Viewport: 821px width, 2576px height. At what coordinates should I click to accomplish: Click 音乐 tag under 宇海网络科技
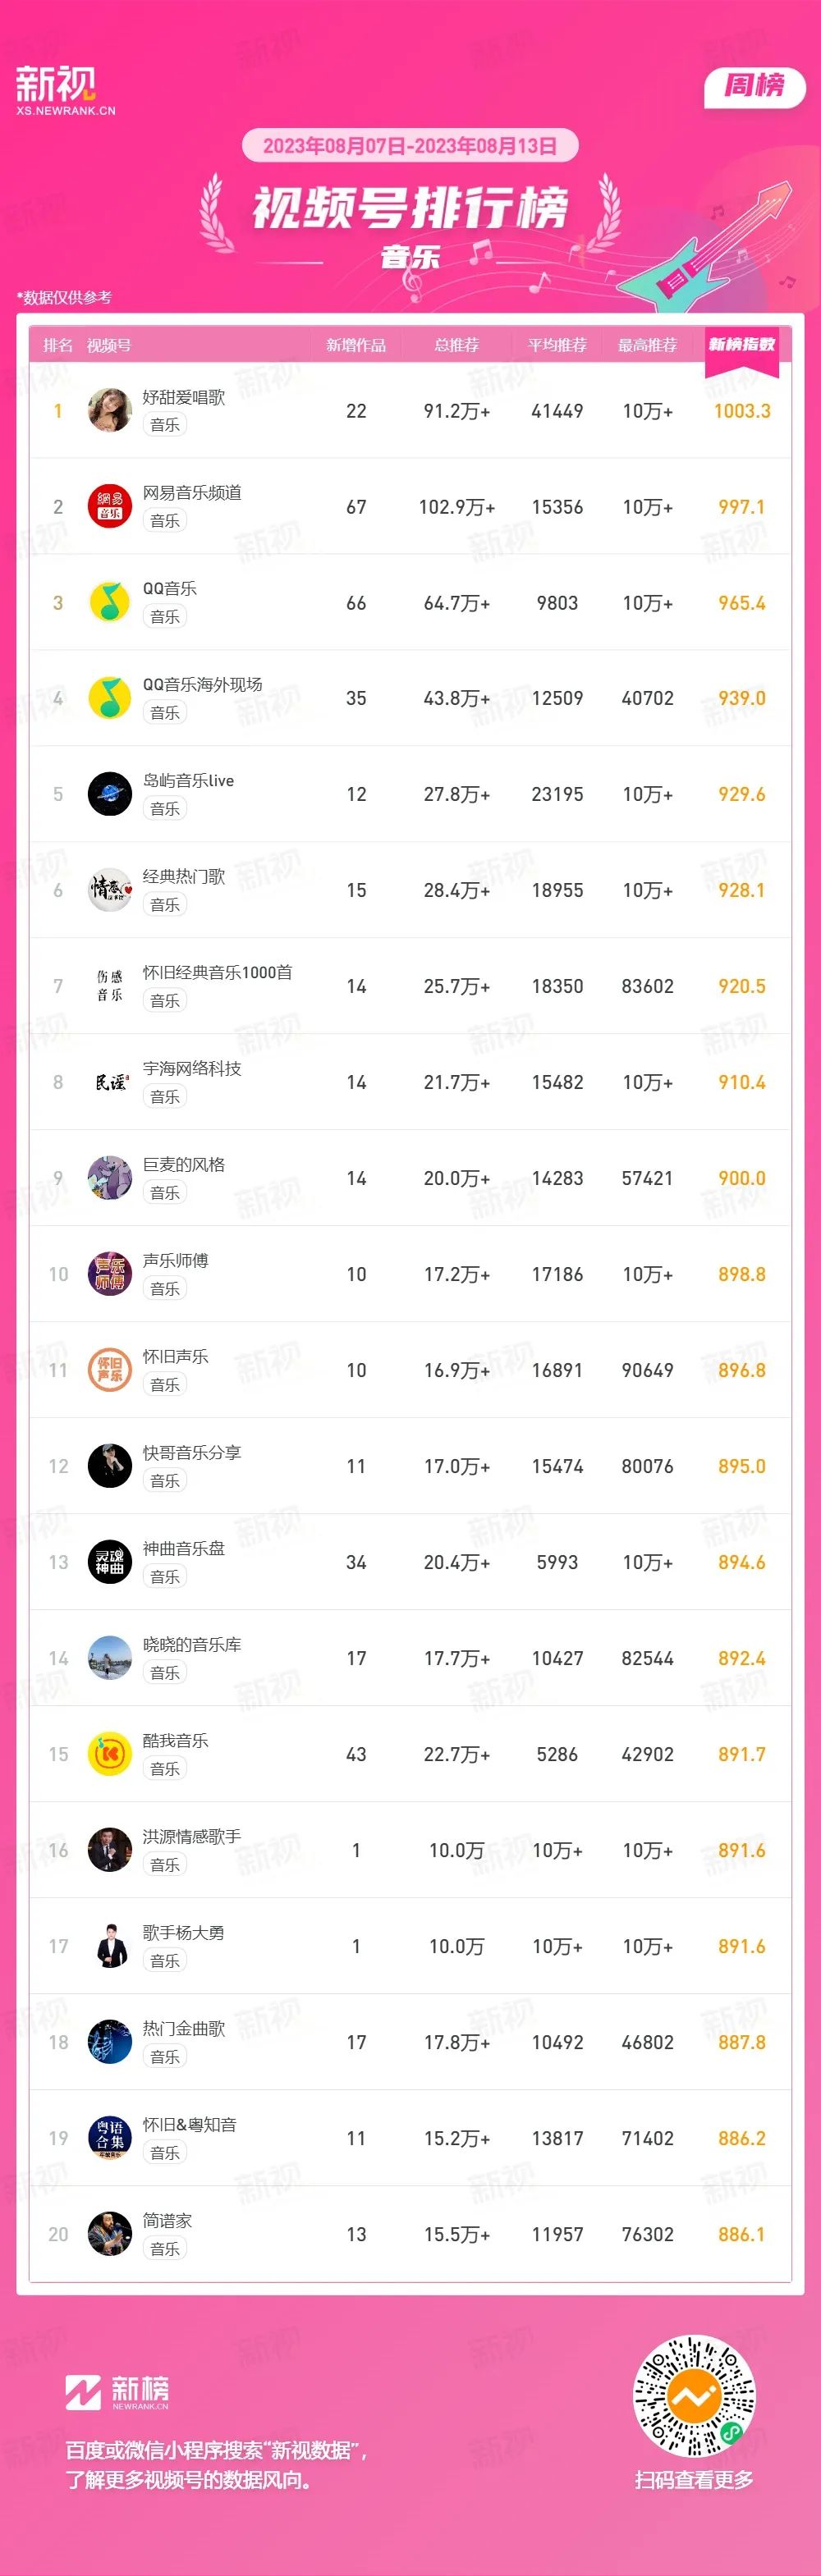[165, 1097]
